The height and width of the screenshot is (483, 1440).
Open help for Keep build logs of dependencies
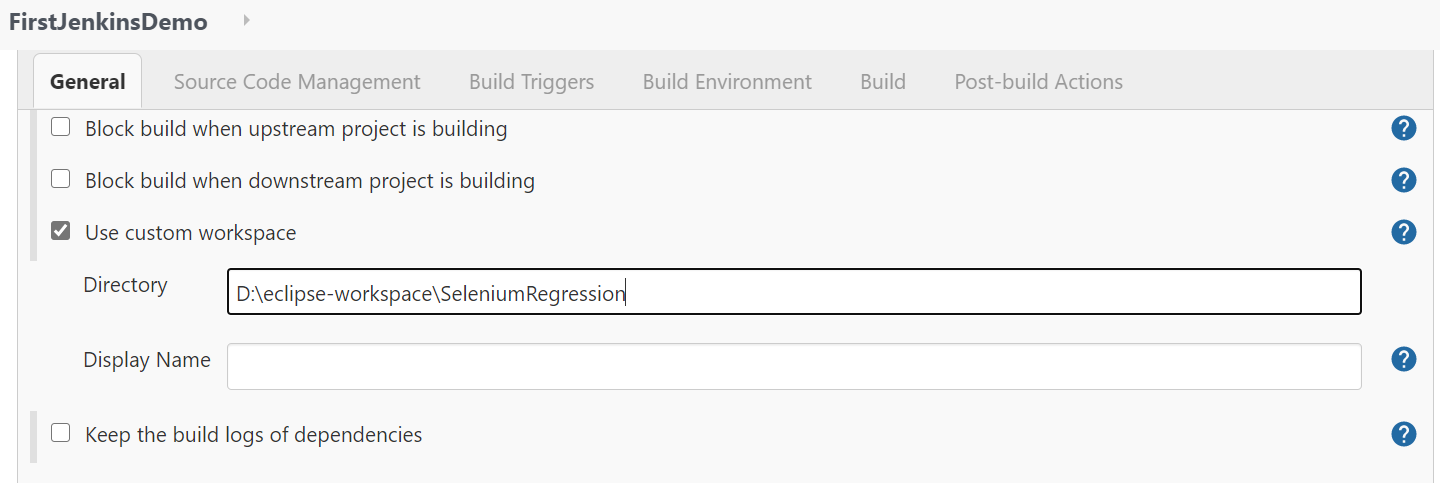click(x=1404, y=434)
